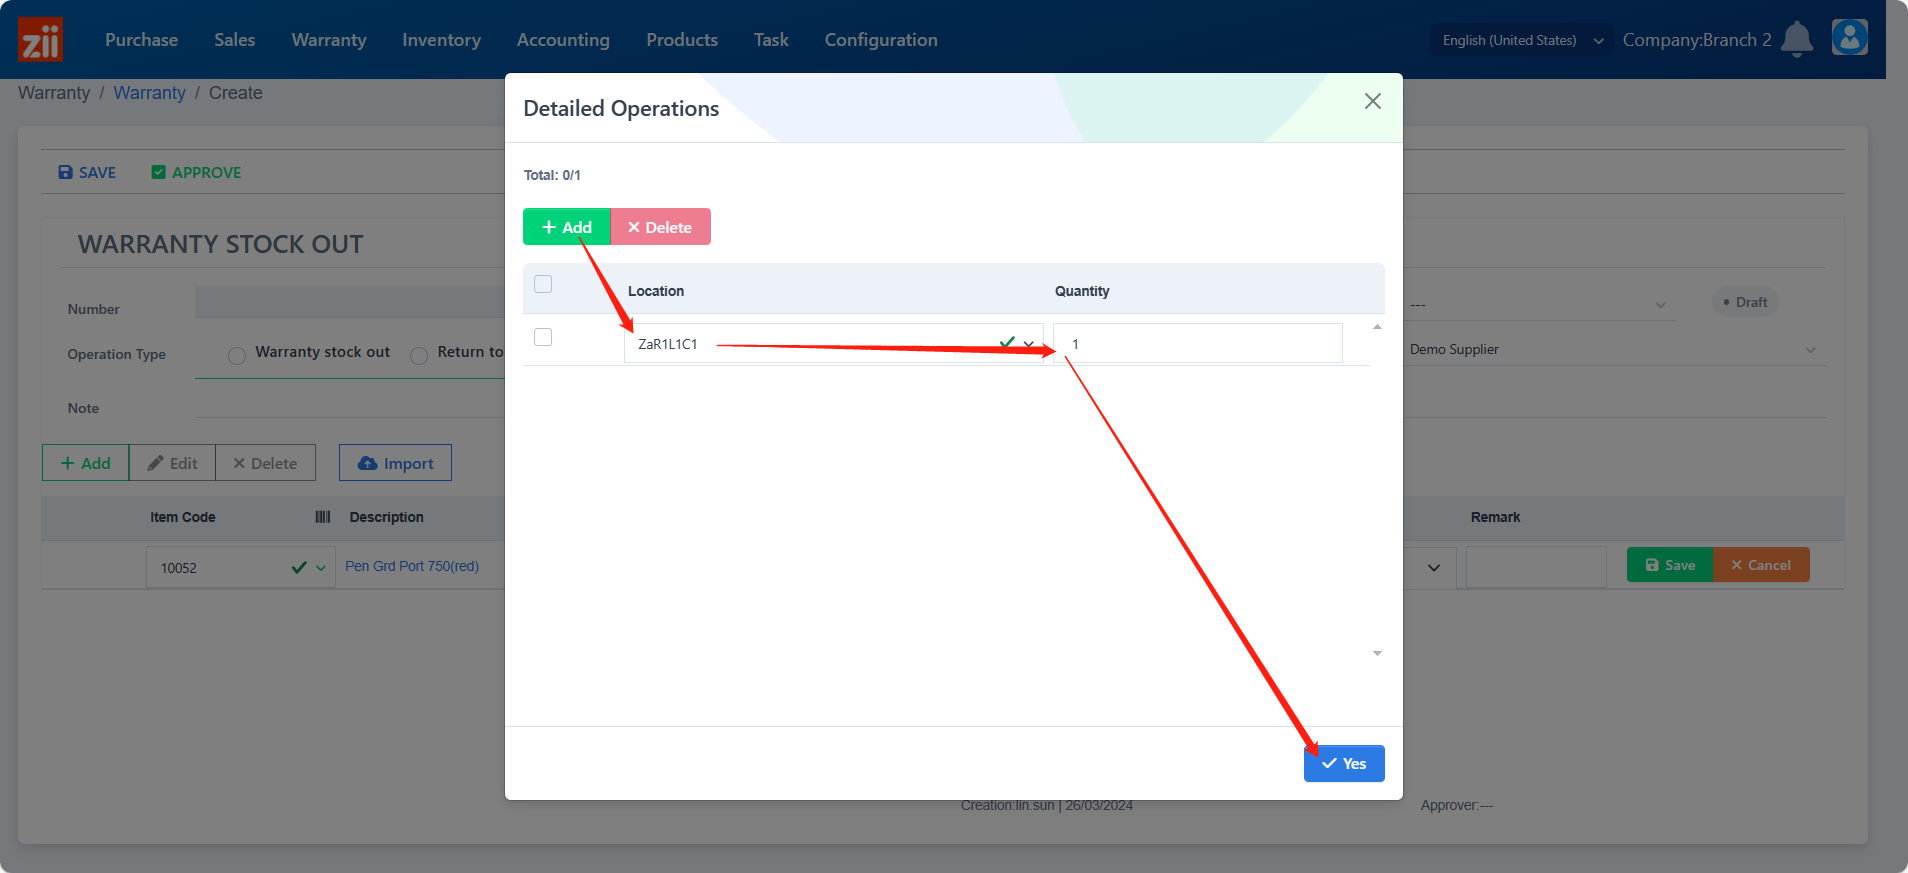1908x873 pixels.
Task: Expand the item code 10052 dropdown
Action: coord(321,568)
